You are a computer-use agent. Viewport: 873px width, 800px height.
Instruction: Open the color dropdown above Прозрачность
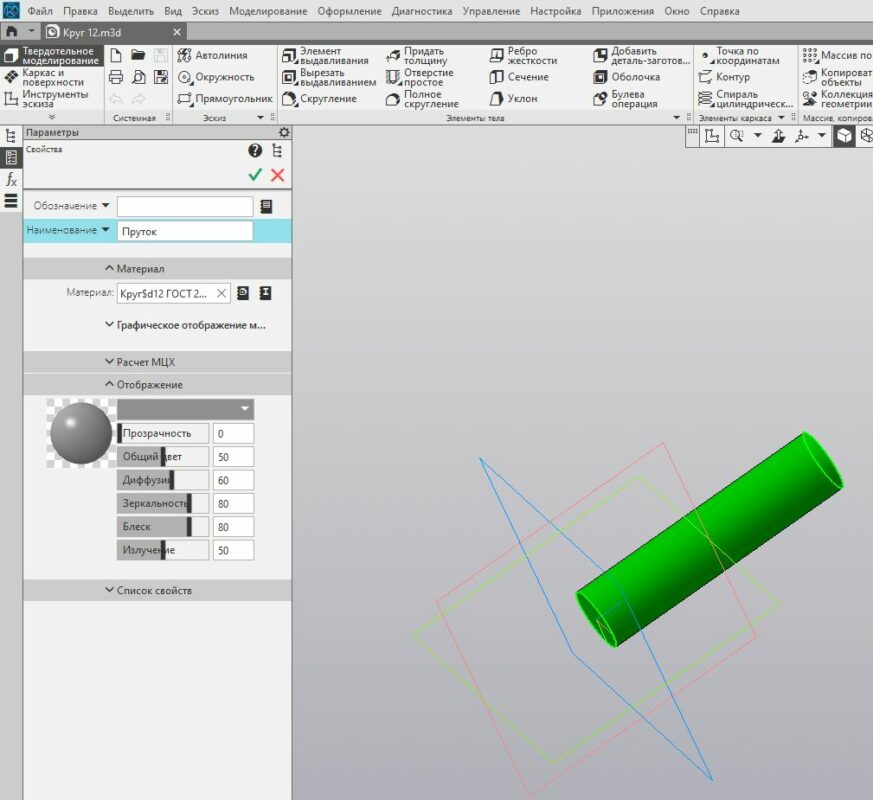pos(185,409)
